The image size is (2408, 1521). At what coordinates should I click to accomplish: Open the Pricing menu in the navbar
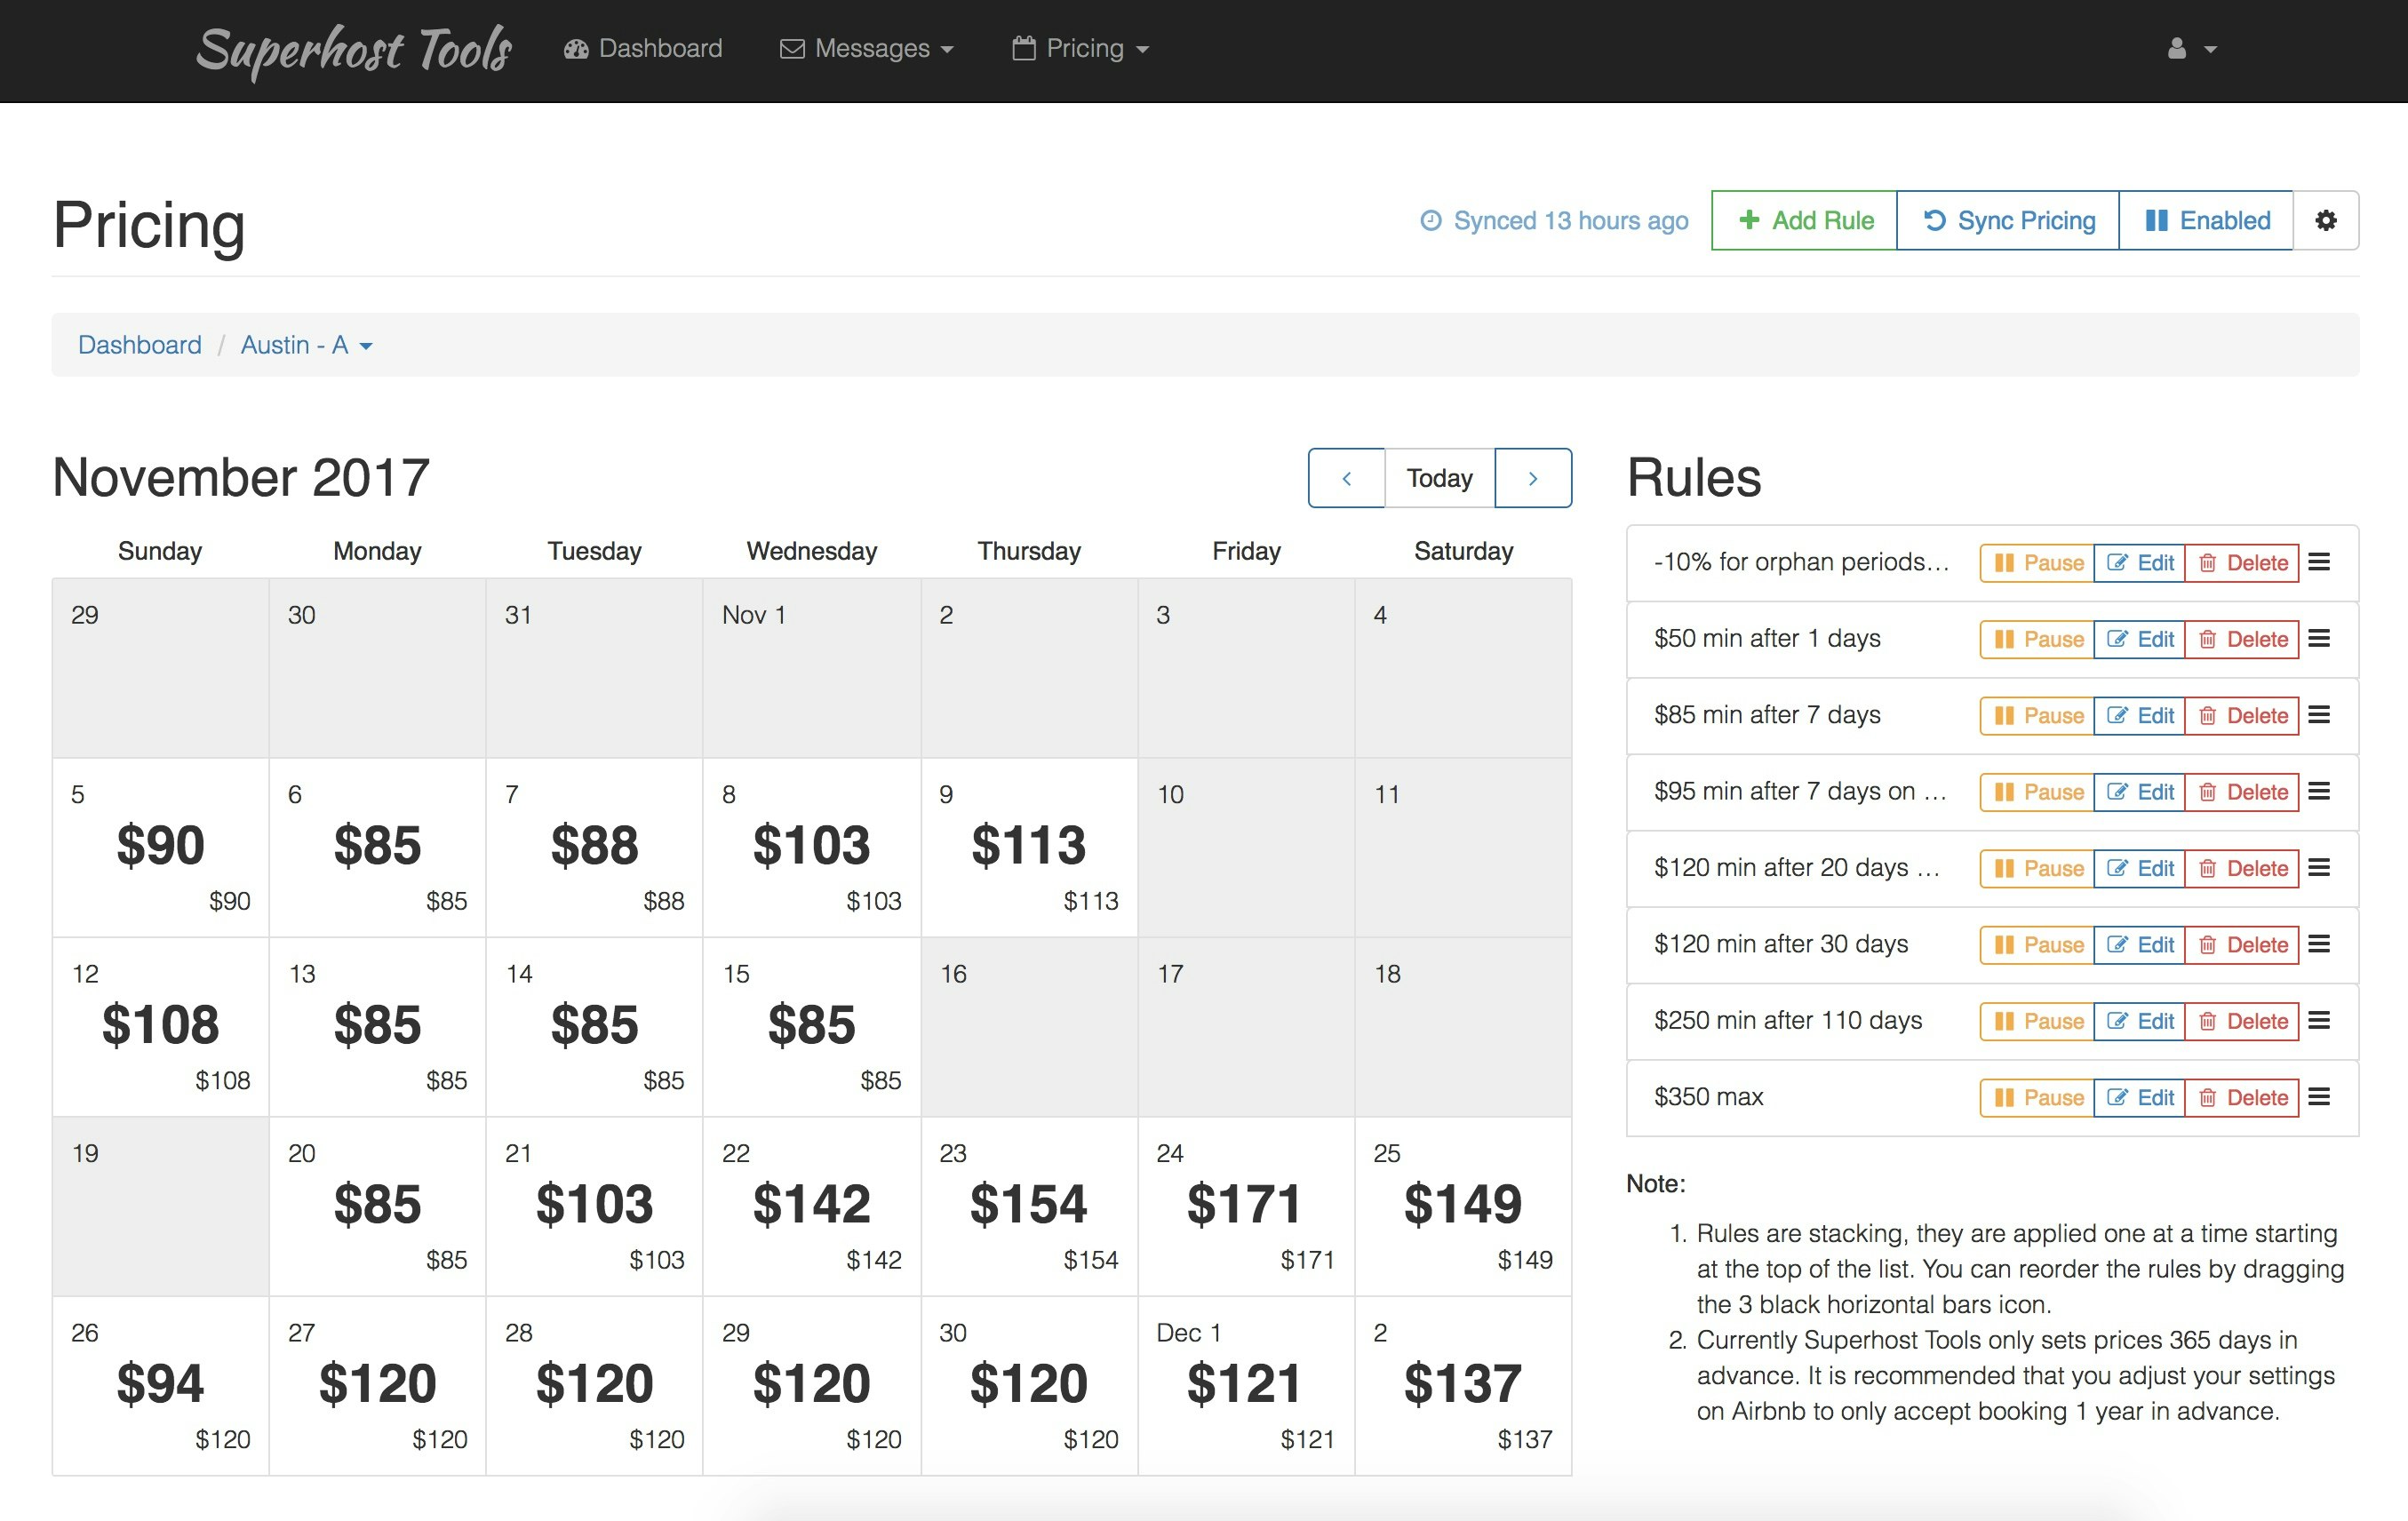(x=1080, y=48)
